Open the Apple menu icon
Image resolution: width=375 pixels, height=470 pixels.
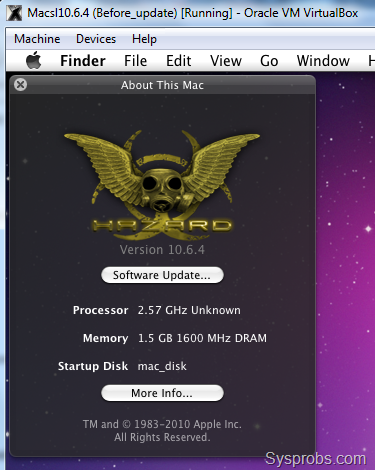point(34,61)
